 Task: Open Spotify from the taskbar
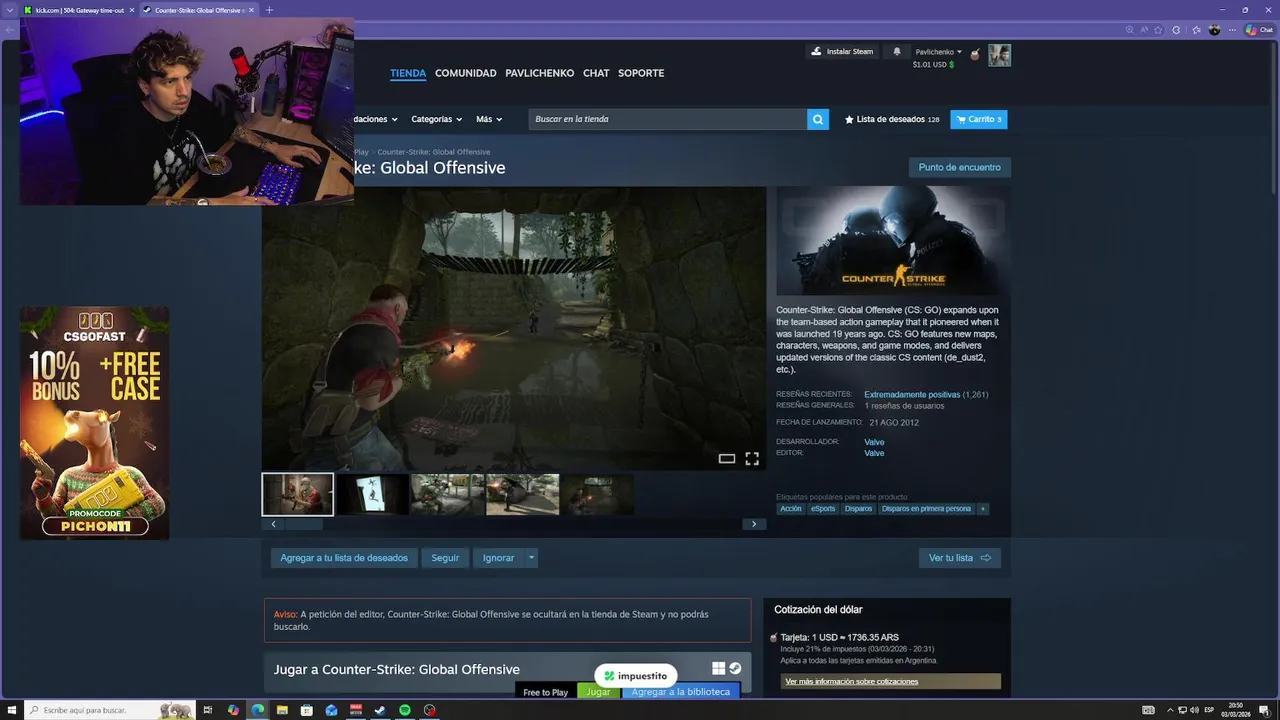pyautogui.click(x=405, y=710)
